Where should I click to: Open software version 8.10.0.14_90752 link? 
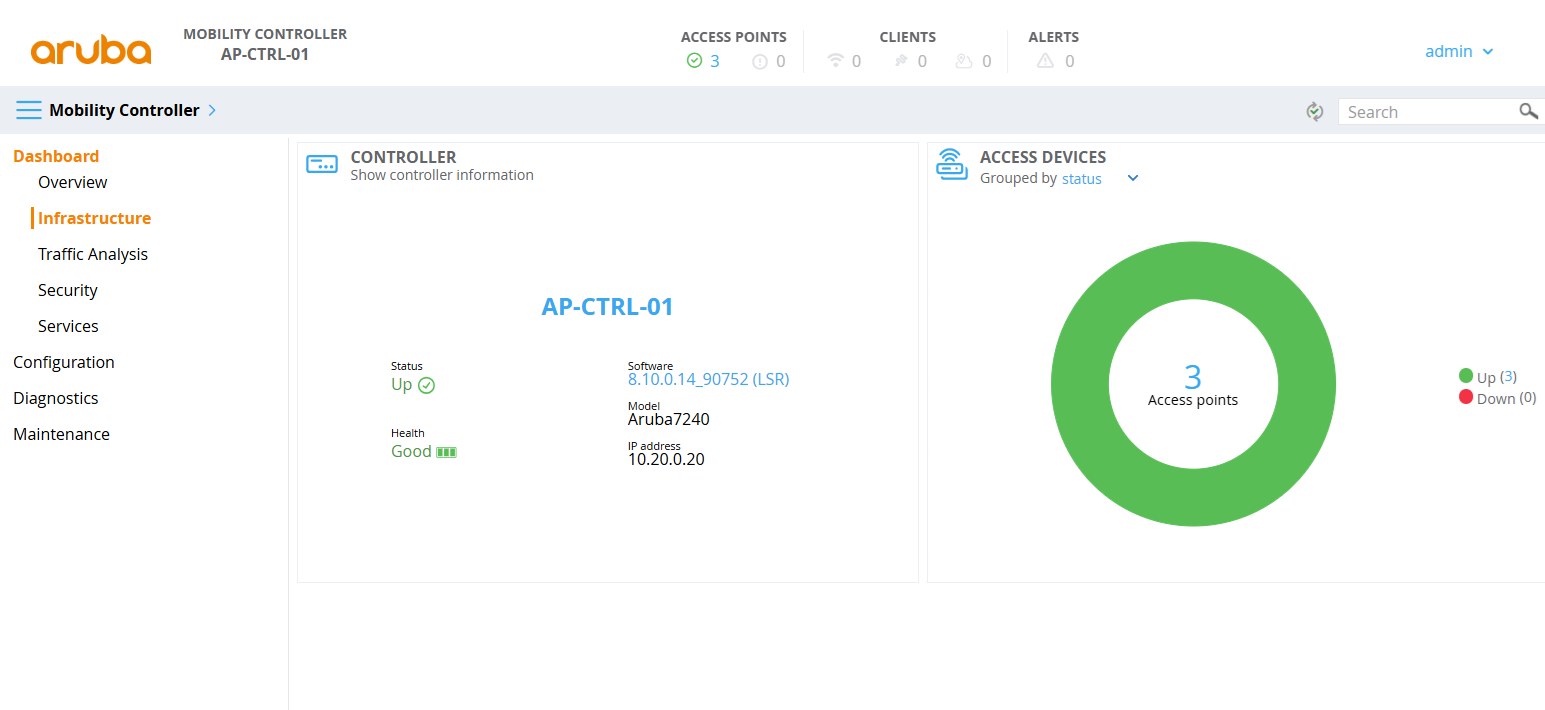(708, 379)
